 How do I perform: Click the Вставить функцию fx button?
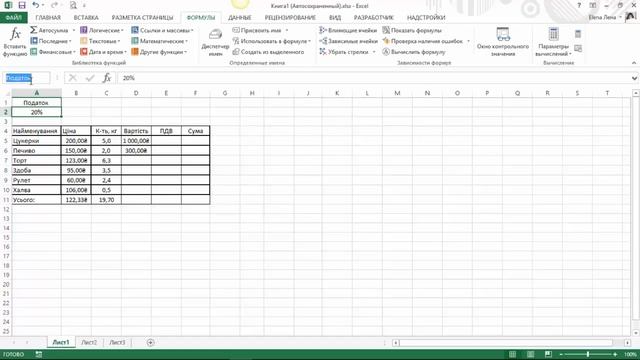[x=15, y=42]
